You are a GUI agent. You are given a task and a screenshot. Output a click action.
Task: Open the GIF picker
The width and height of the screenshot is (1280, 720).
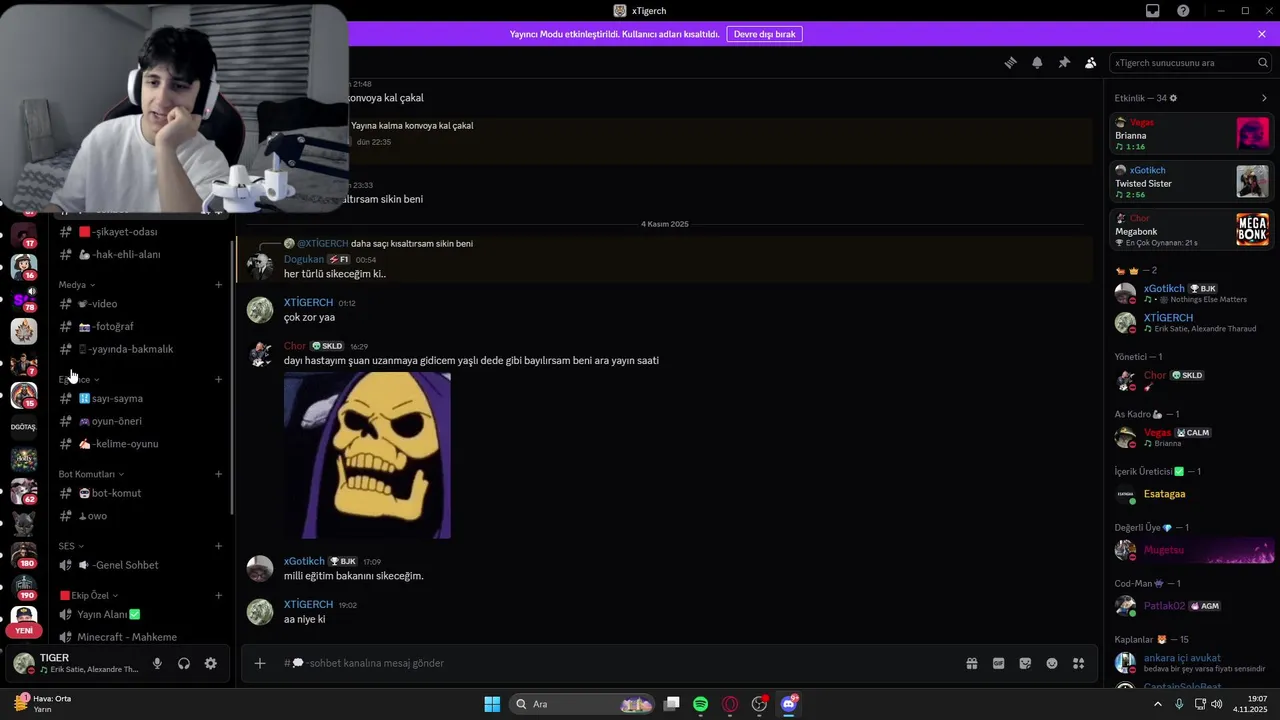coord(998,663)
